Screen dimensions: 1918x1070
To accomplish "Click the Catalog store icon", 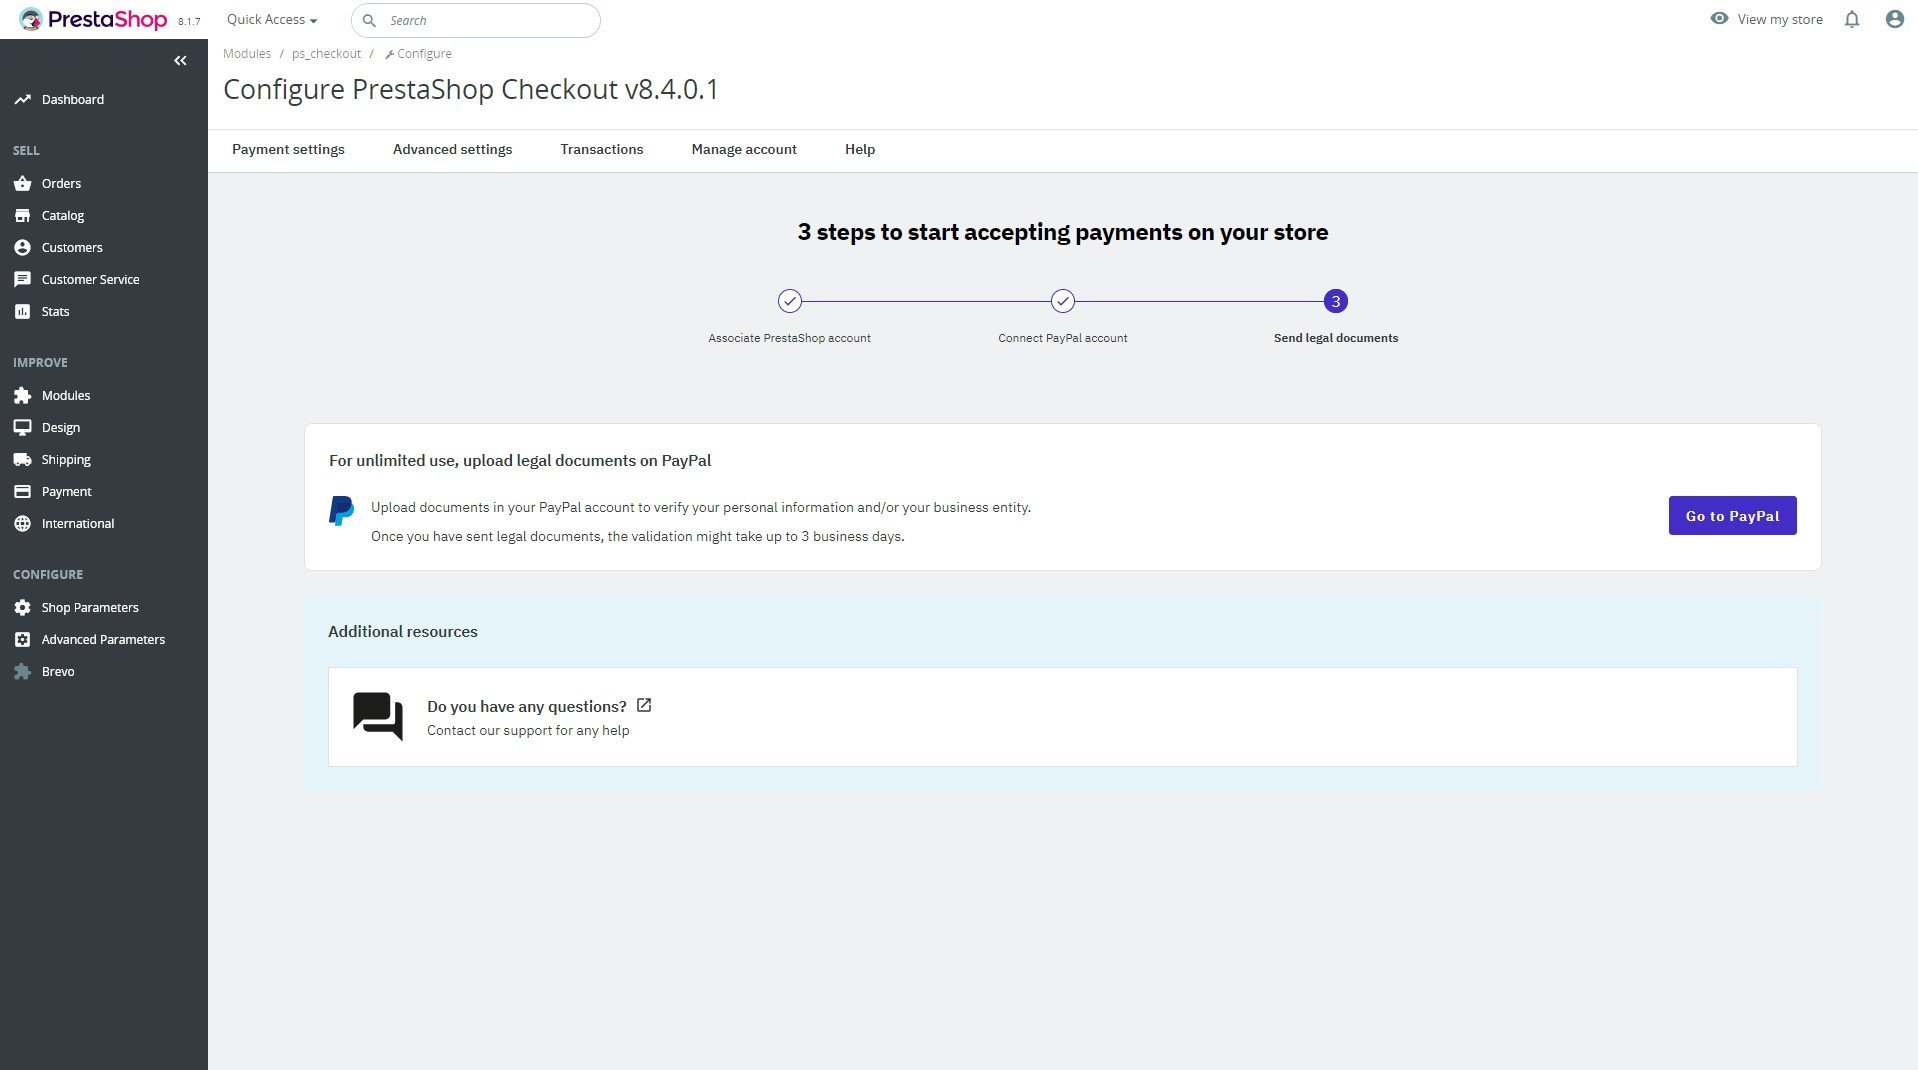I will pos(22,216).
